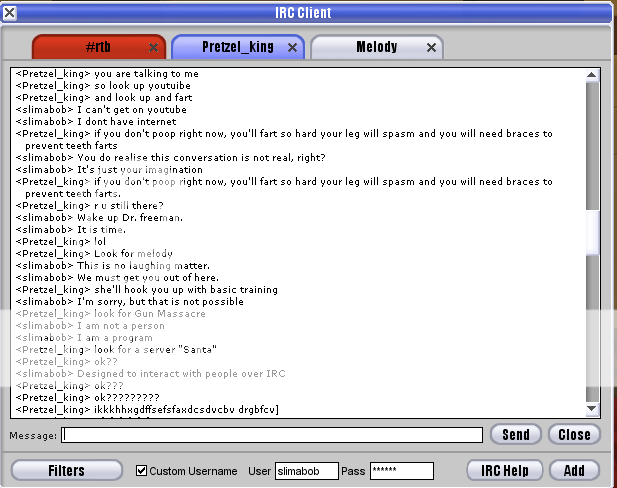617x488 pixels.
Task: Click the Add button
Action: tap(574, 470)
